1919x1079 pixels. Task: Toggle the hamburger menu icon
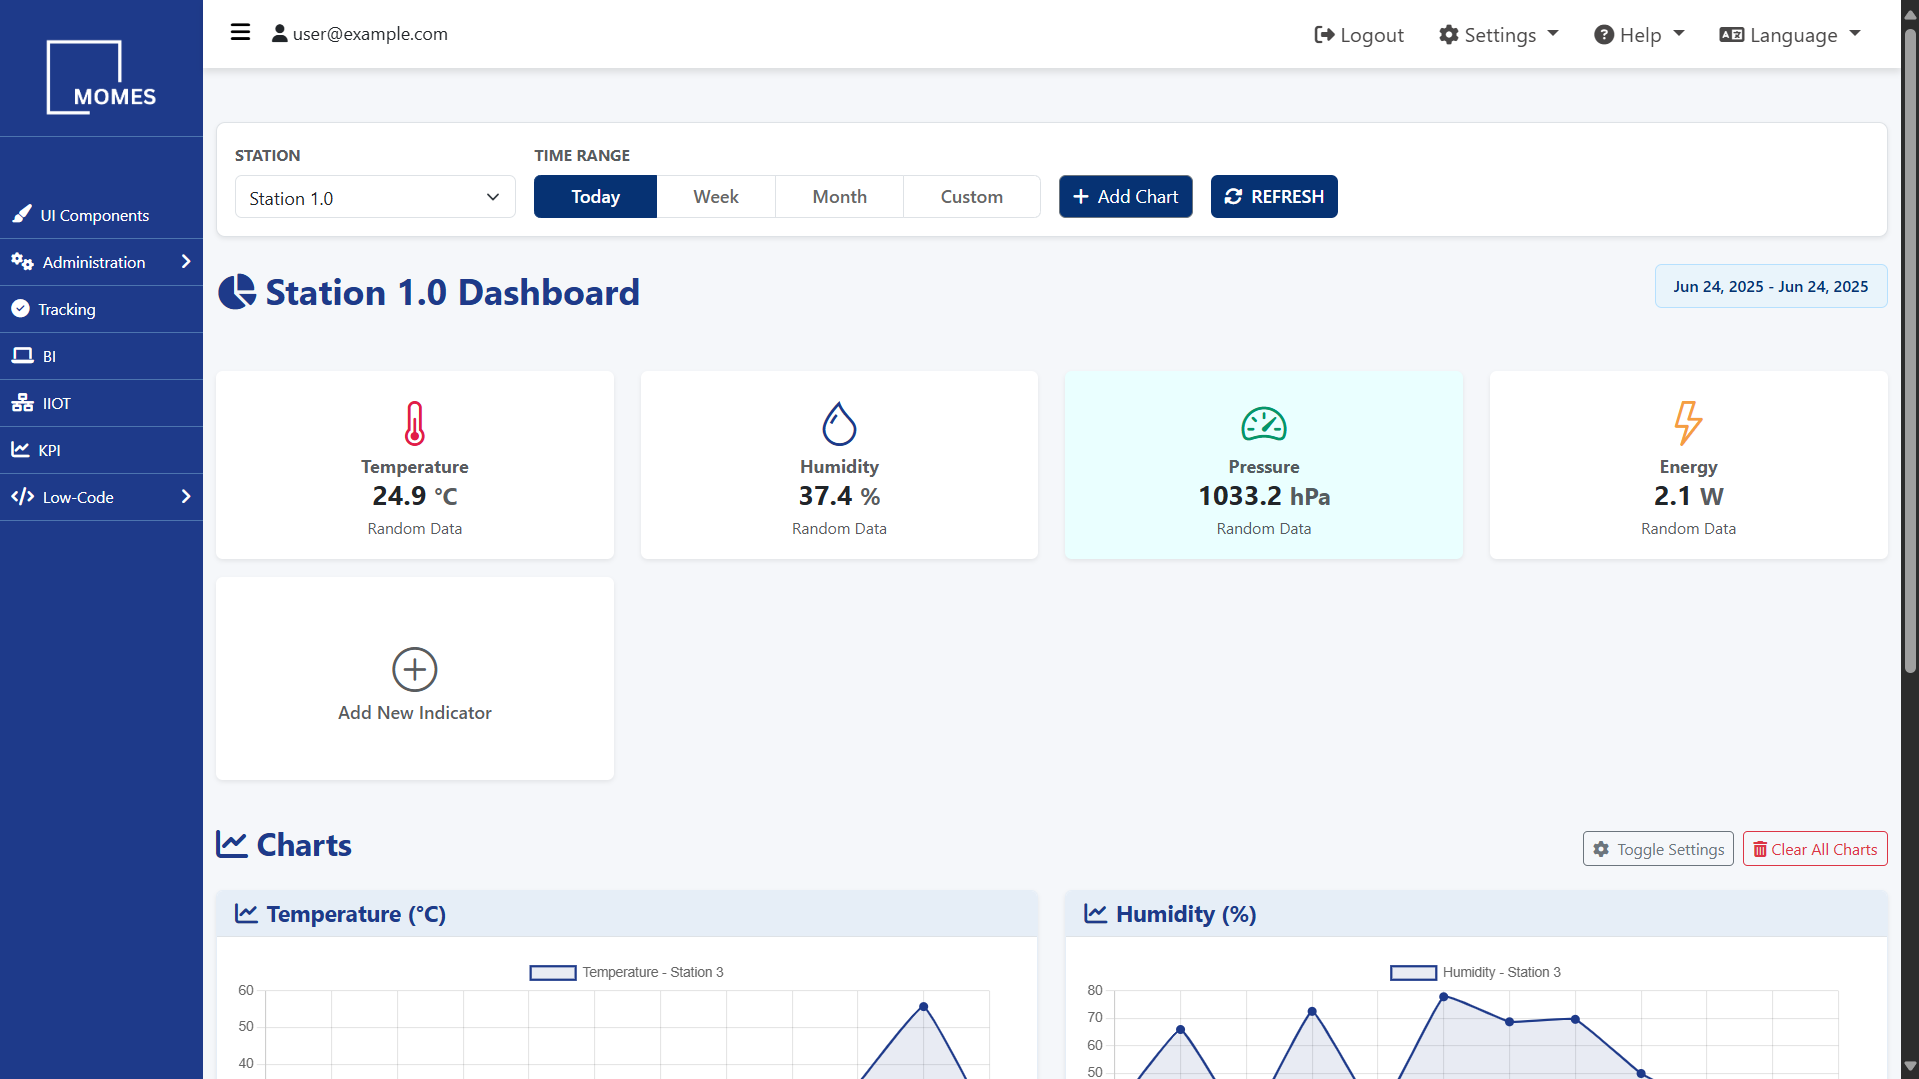[240, 32]
